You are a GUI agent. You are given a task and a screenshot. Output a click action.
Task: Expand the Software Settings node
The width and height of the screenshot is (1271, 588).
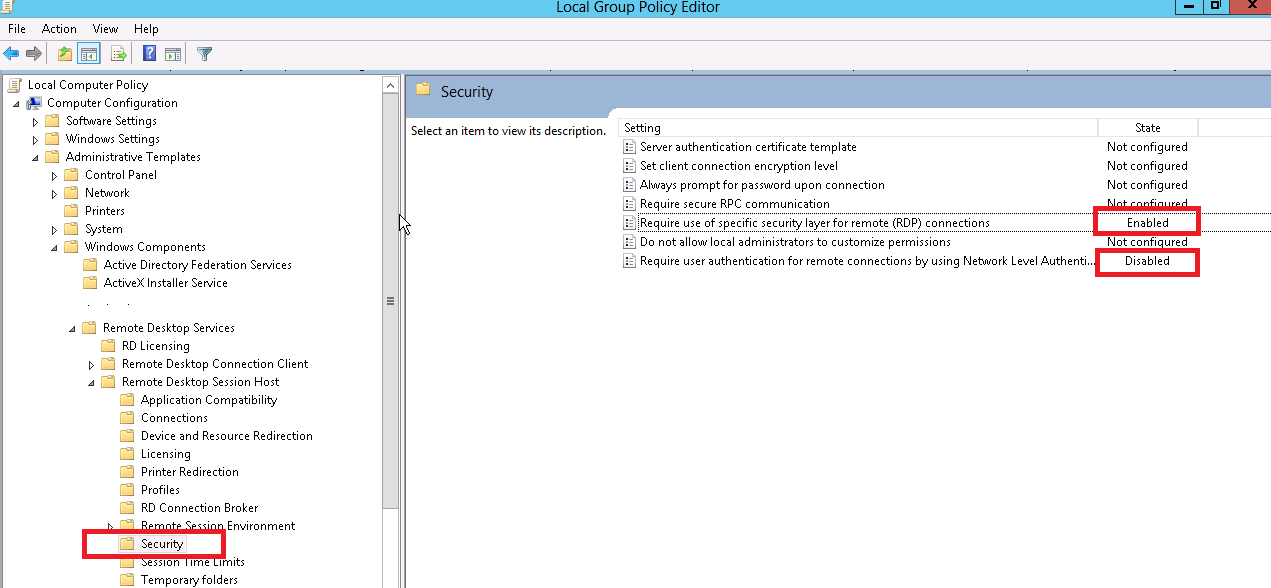36,121
